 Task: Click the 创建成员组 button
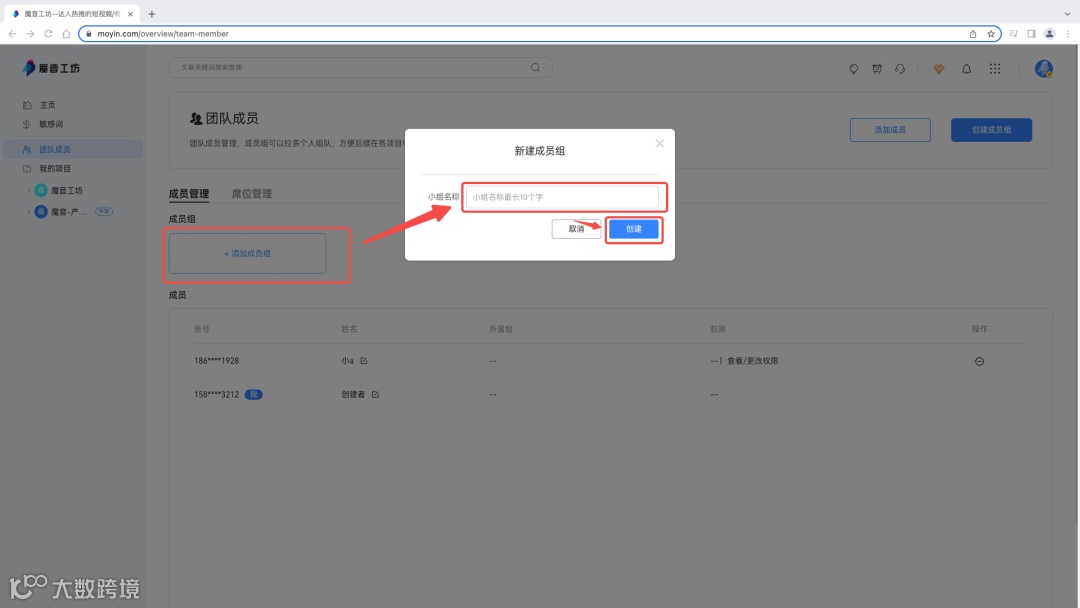pyautogui.click(x=991, y=129)
